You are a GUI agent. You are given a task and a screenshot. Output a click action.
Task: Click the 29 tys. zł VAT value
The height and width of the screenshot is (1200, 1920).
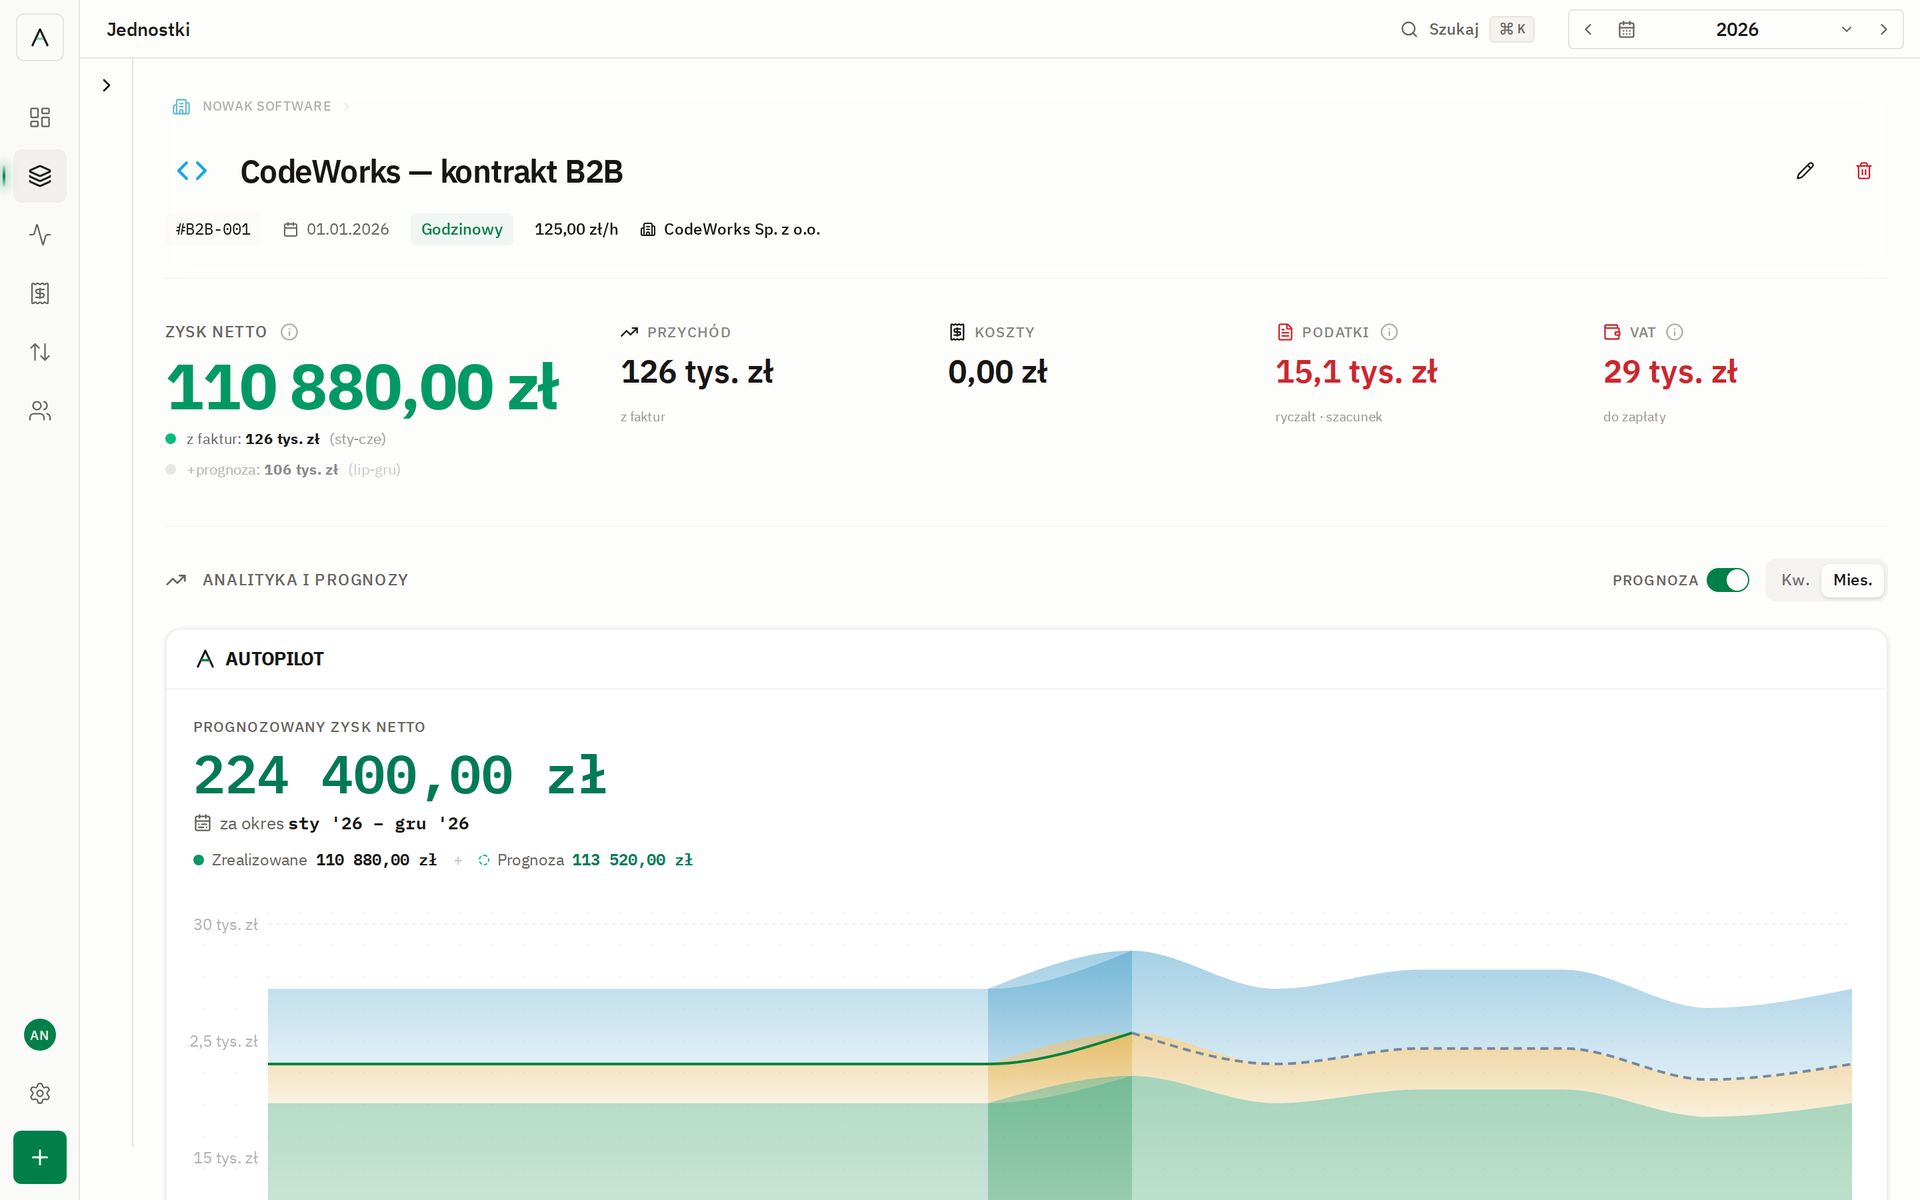coord(1670,372)
